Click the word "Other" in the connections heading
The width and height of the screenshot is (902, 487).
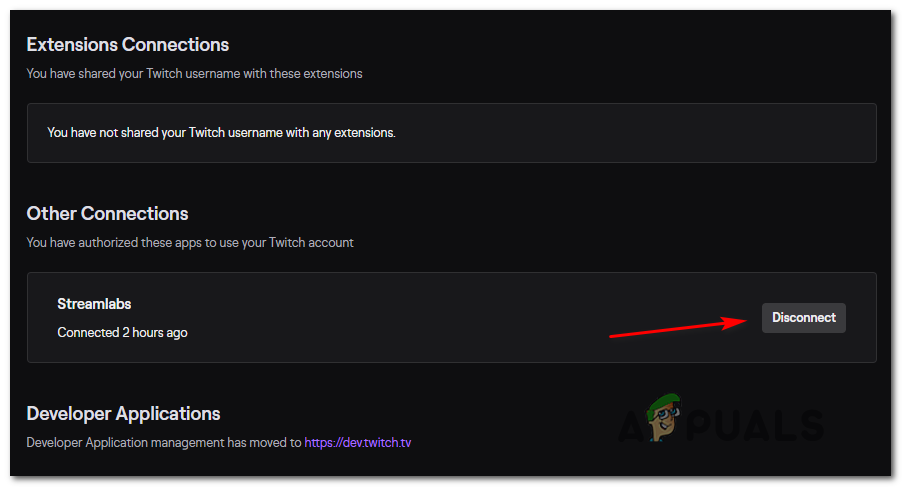(x=51, y=214)
